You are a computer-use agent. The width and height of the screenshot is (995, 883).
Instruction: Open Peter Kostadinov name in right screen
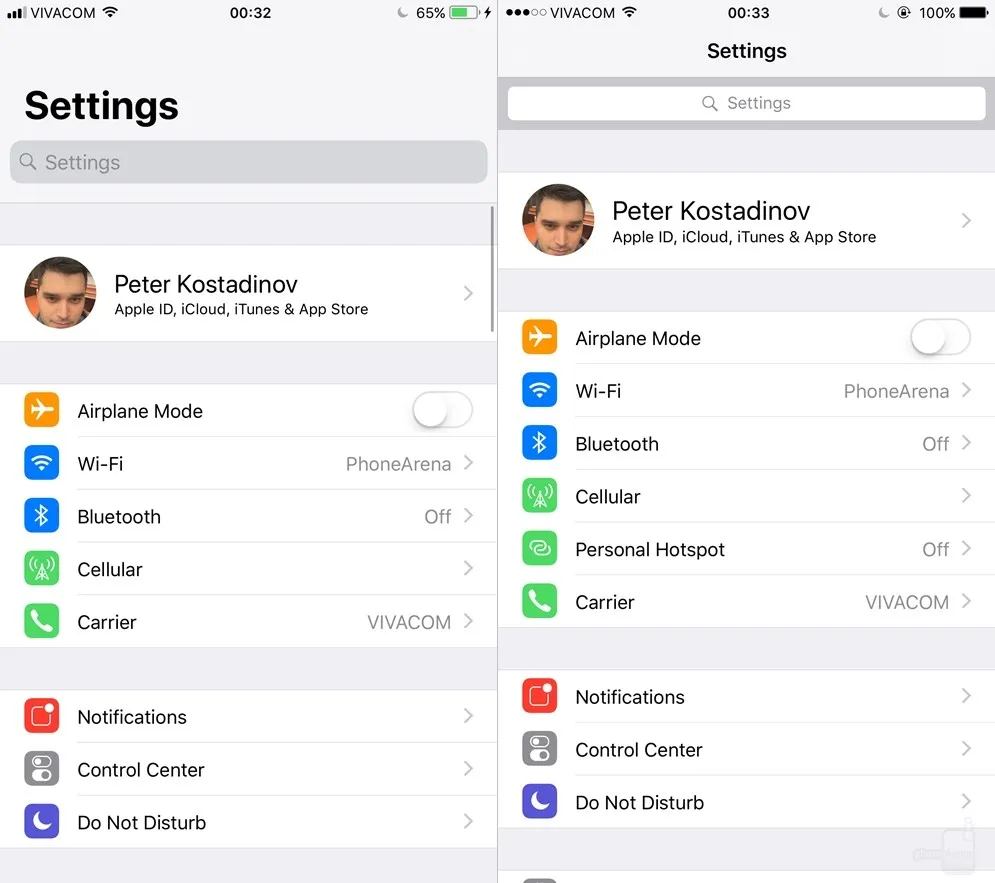click(711, 211)
